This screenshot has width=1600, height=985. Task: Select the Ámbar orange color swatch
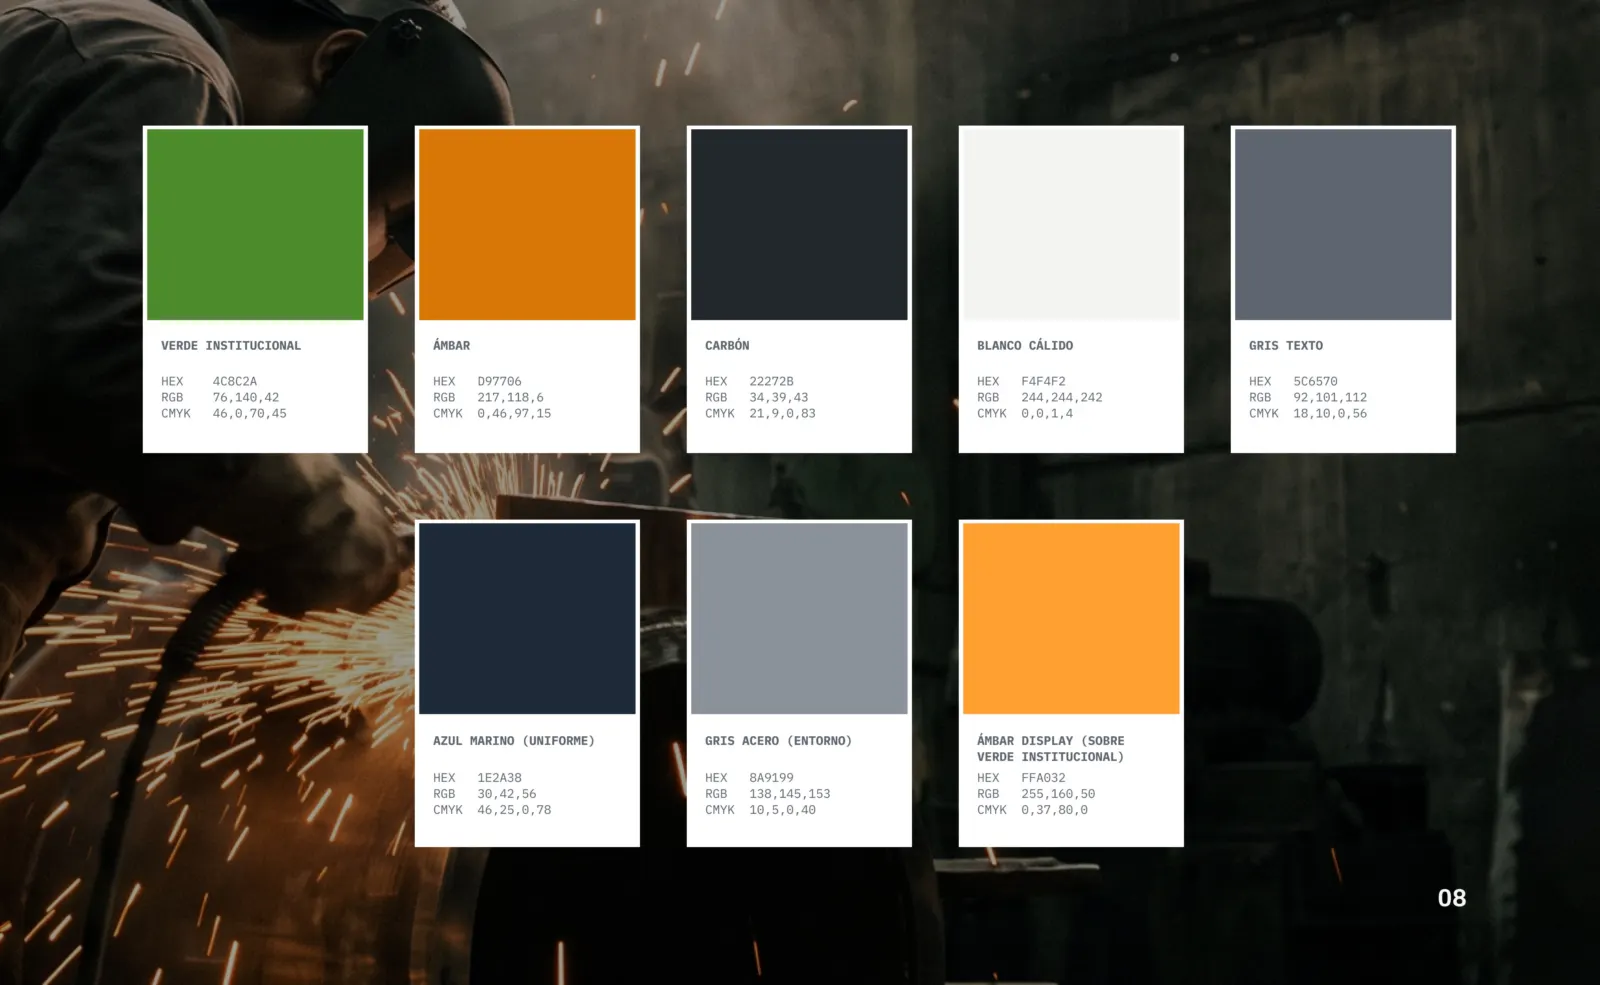click(x=527, y=225)
